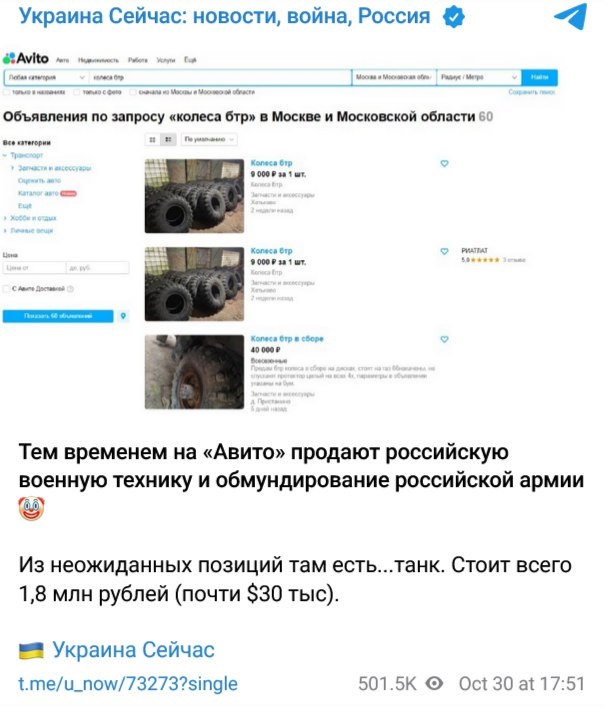Screen dimensions: 609x713
Task: Enable the только с фото checkbox
Action: tap(77, 92)
